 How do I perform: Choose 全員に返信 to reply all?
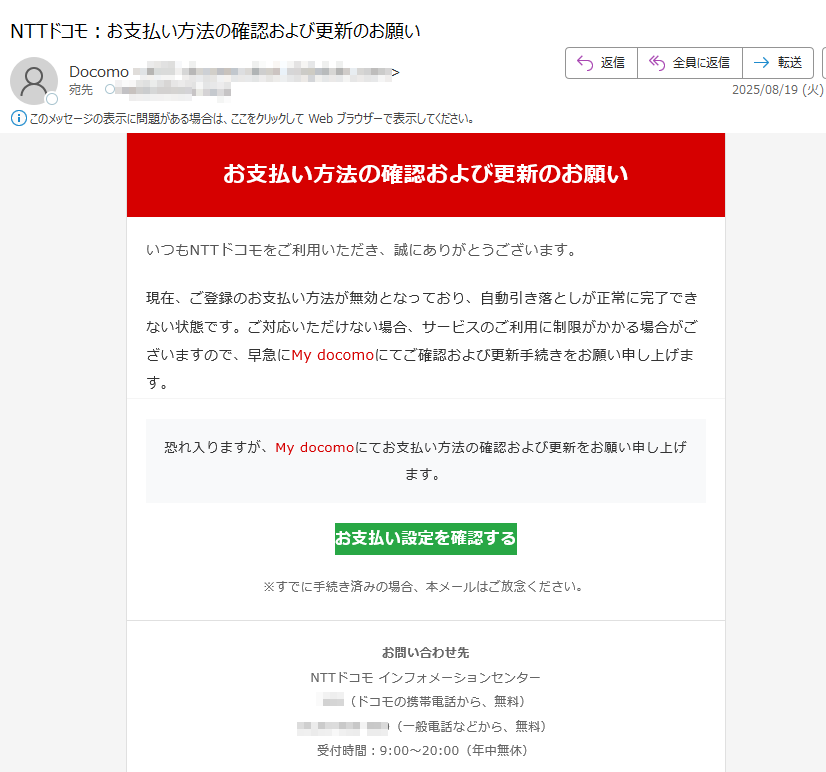coord(690,63)
